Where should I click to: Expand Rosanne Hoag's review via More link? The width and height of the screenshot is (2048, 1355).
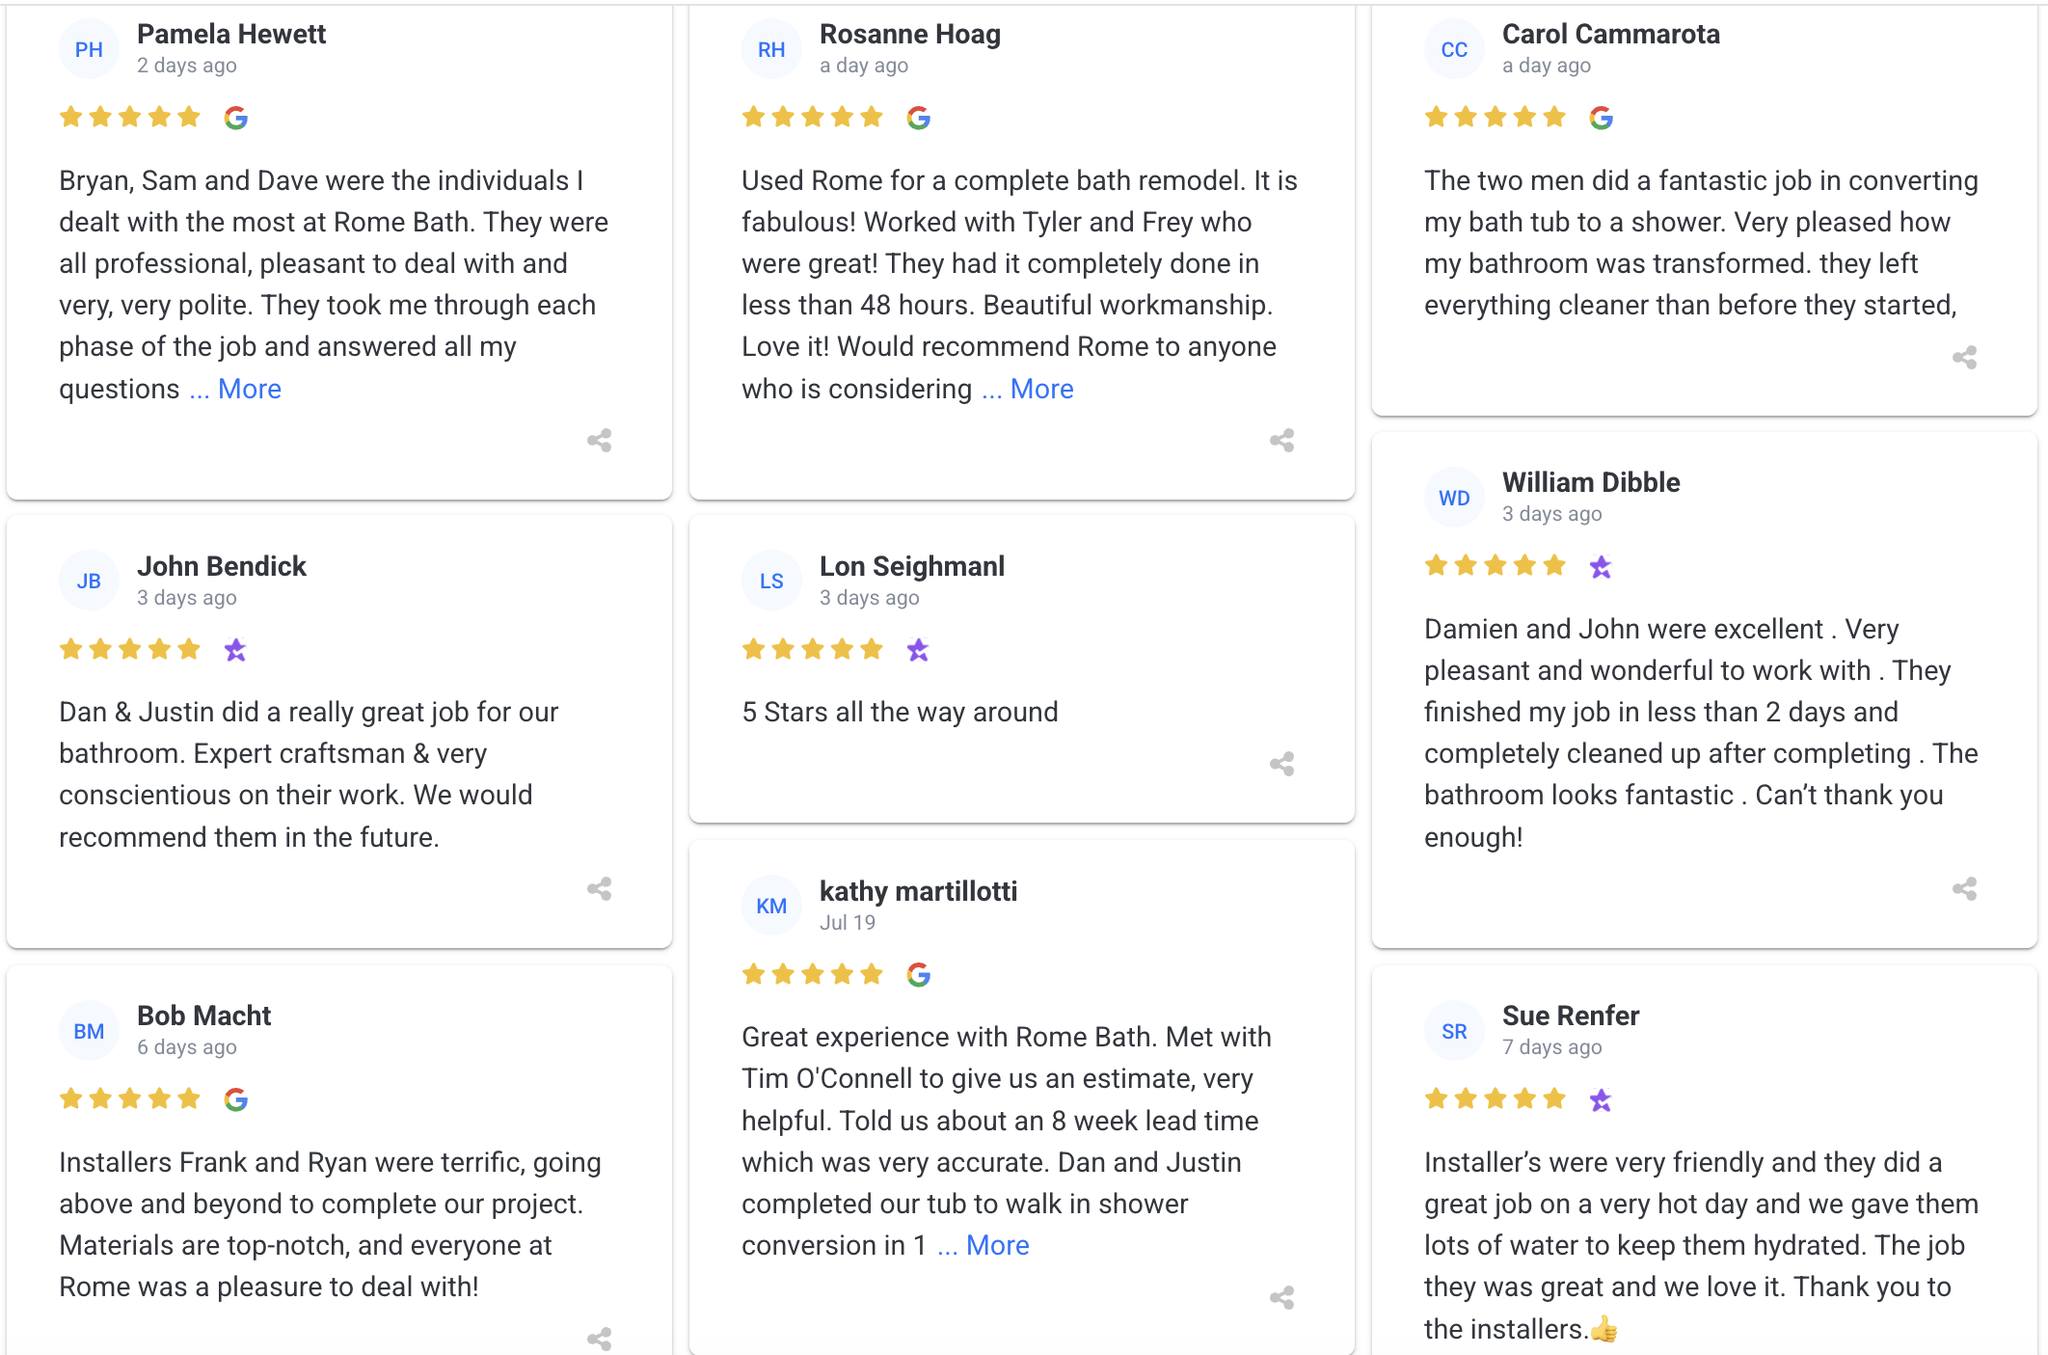click(x=1041, y=389)
